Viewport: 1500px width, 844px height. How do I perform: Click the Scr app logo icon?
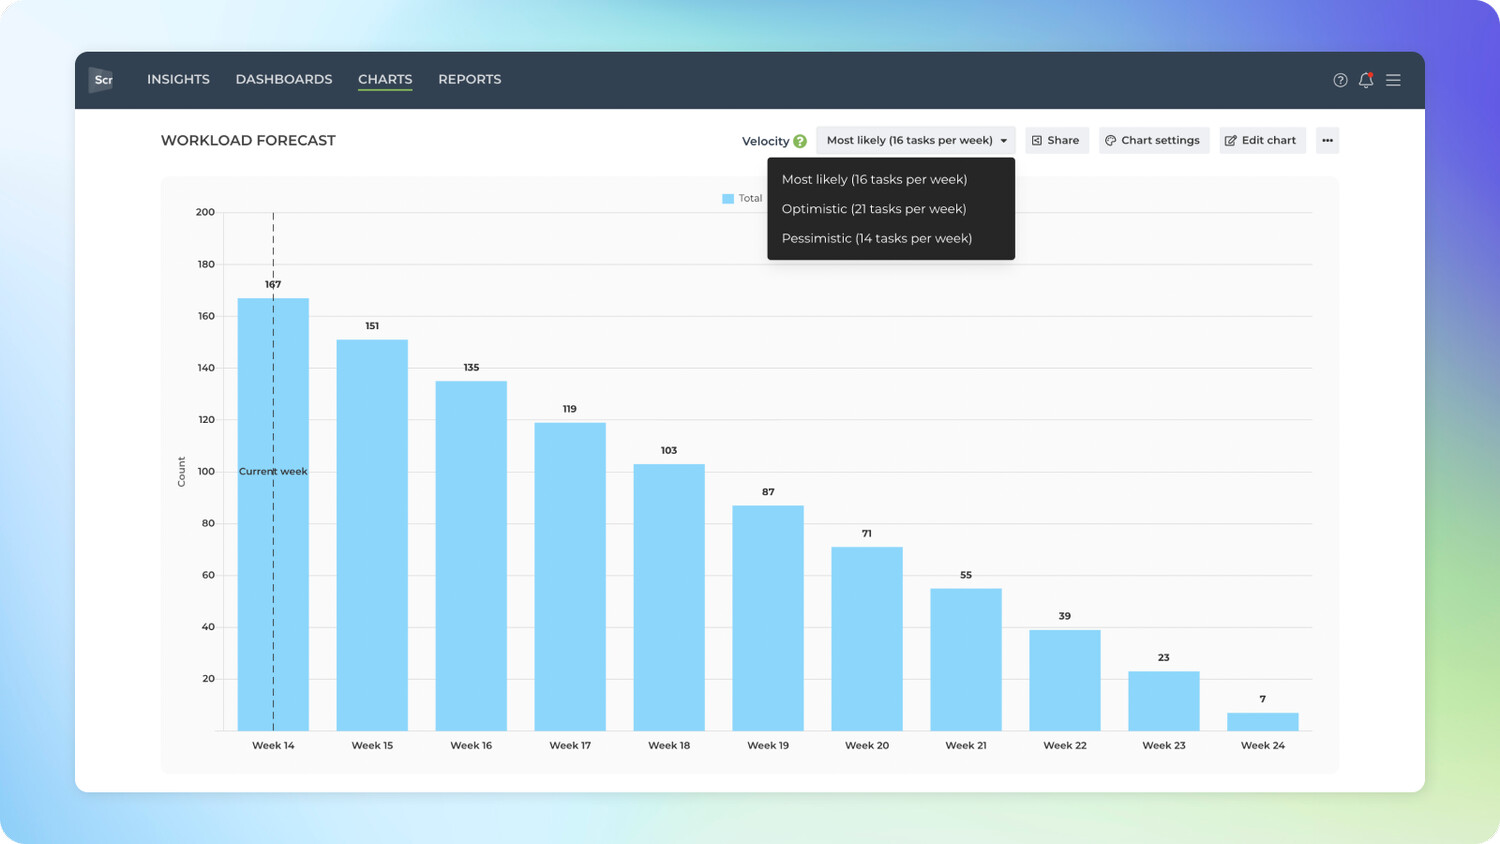(101, 80)
